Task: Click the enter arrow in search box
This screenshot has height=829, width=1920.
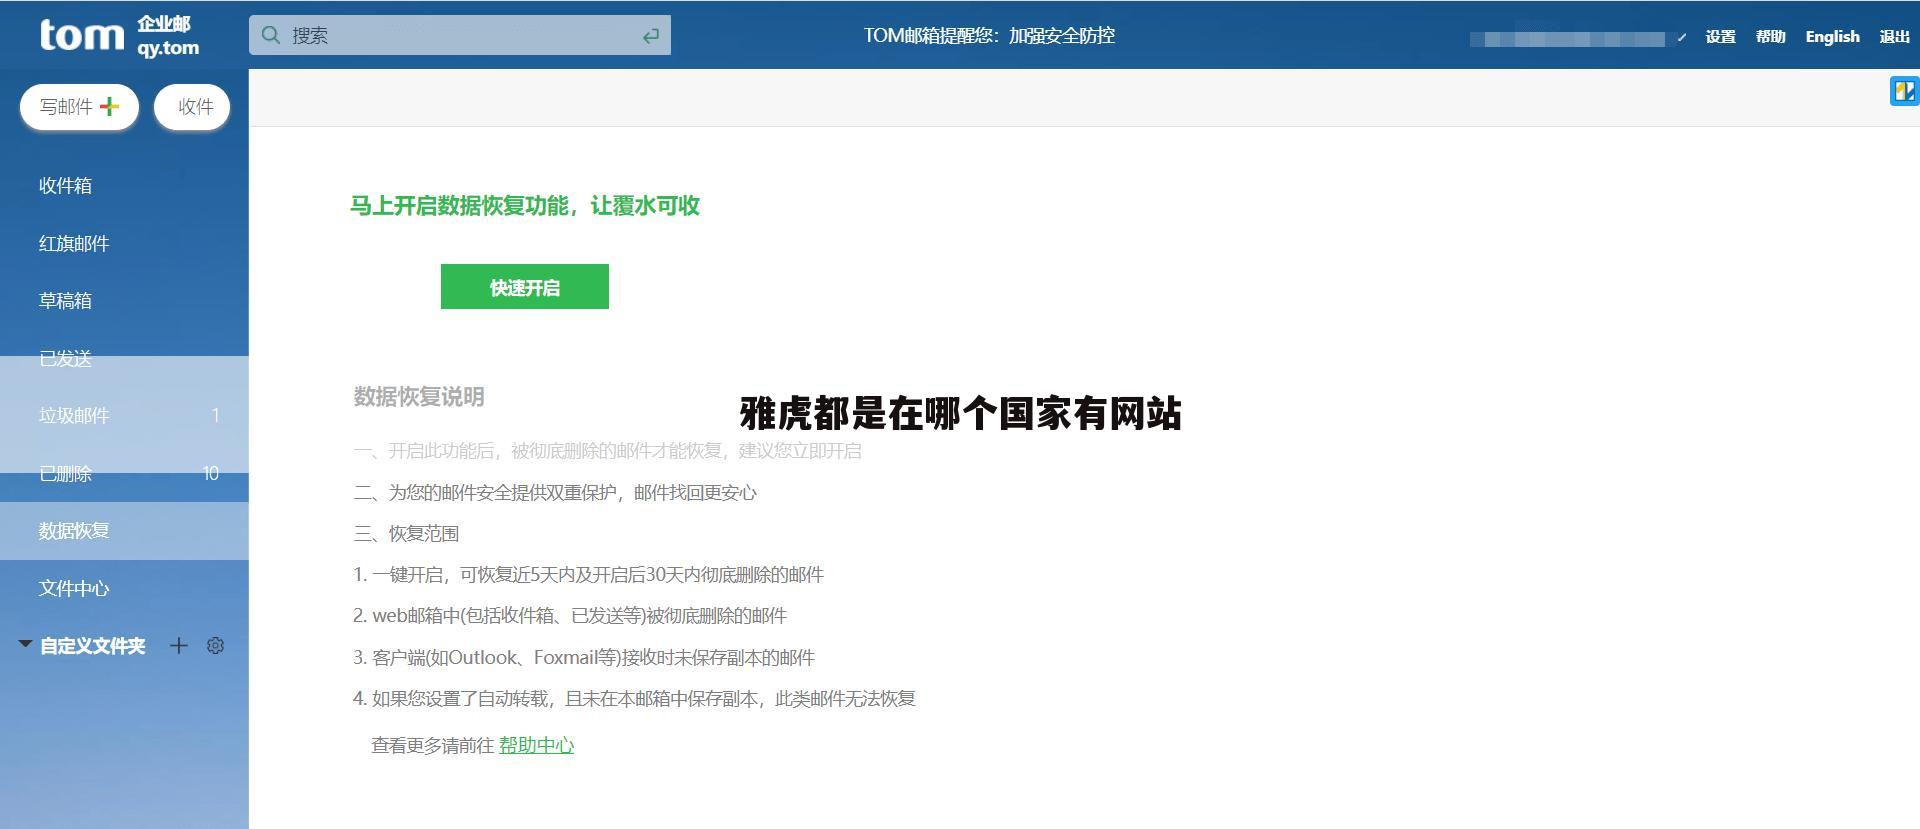Action: click(651, 36)
